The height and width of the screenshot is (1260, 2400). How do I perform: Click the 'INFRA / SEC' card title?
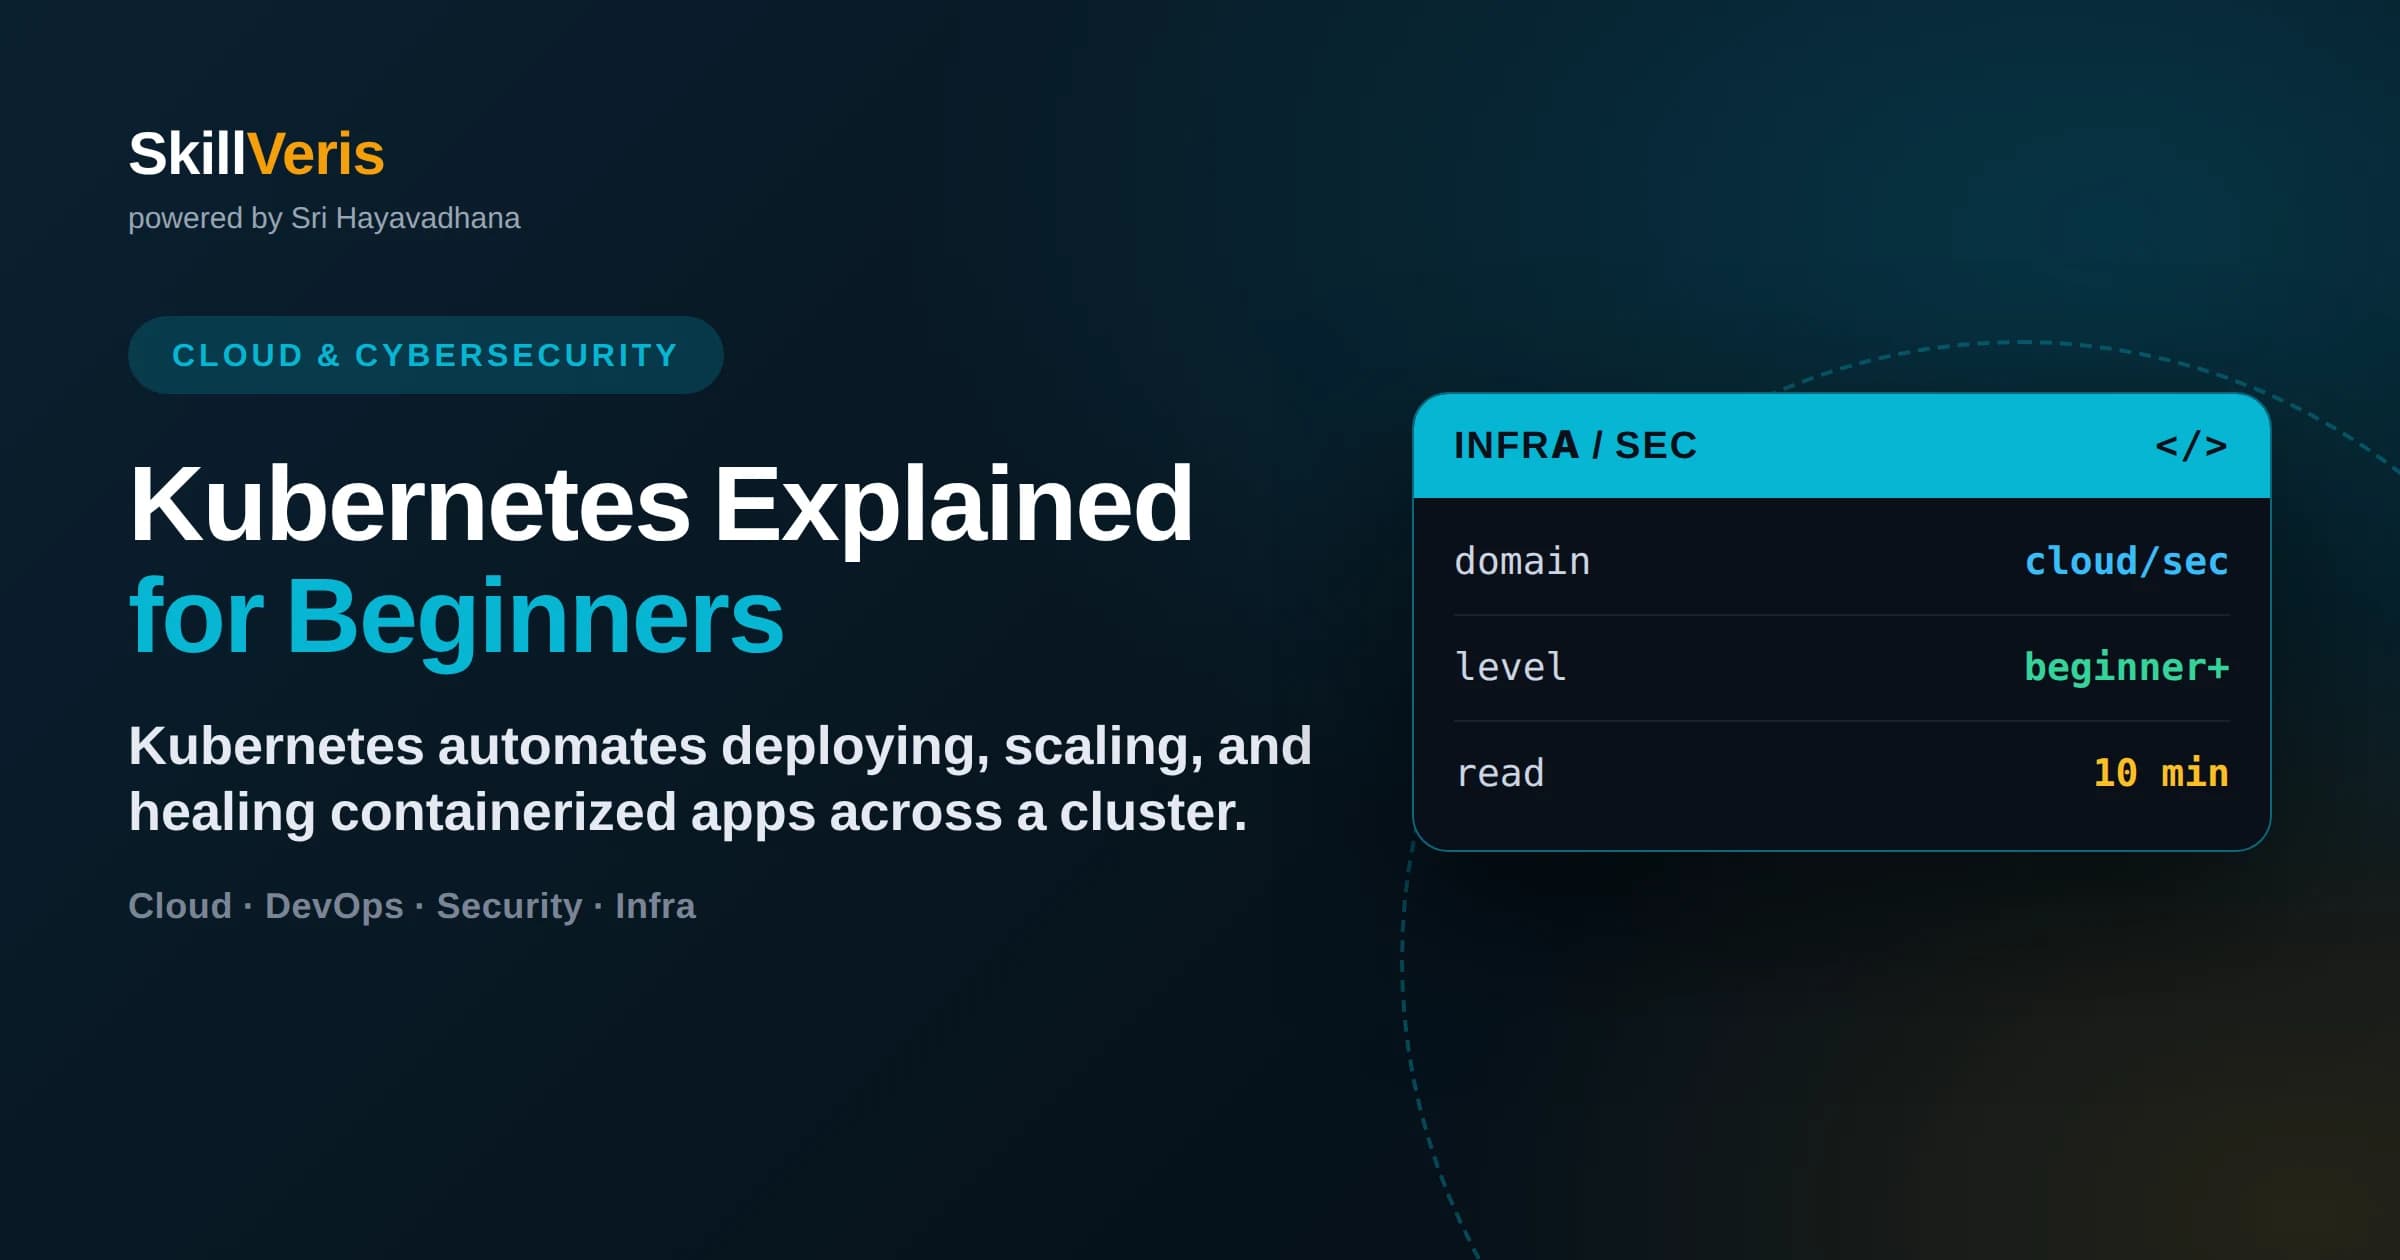[1575, 445]
